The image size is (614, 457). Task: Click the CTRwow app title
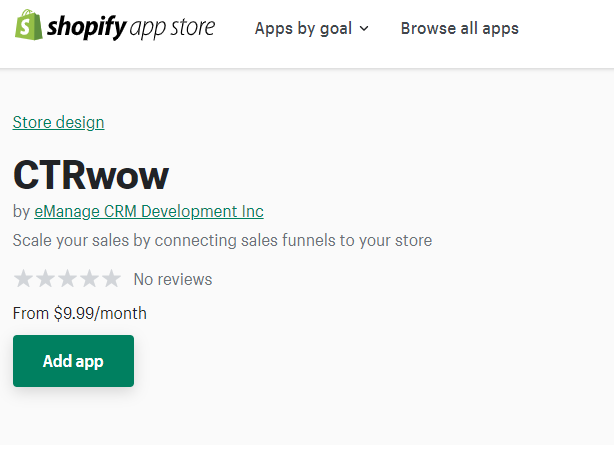pyautogui.click(x=91, y=175)
